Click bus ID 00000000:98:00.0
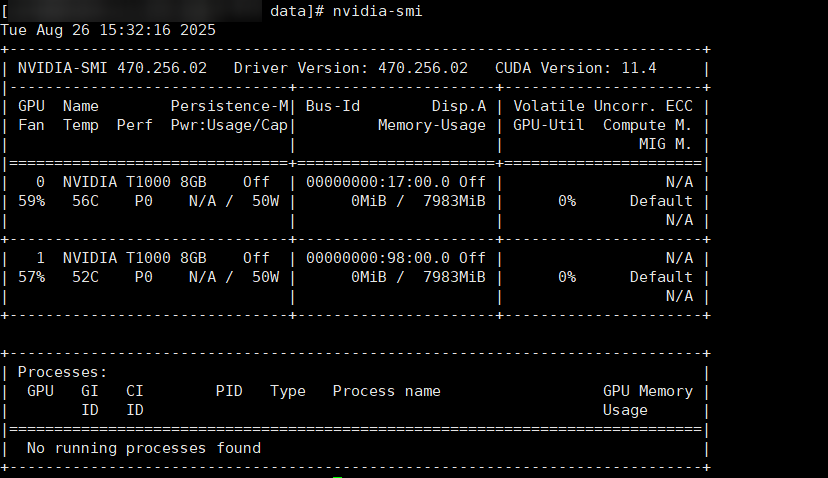828x478 pixels. 378,258
